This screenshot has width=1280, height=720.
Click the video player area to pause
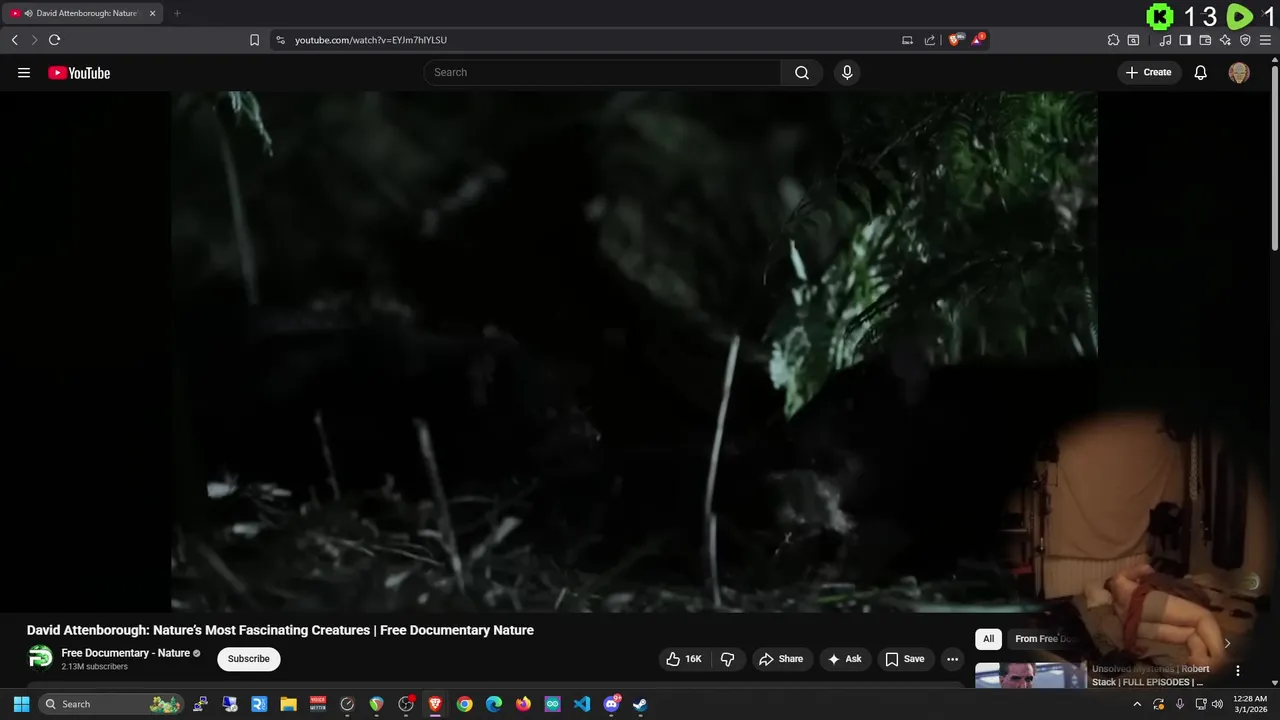(x=634, y=350)
